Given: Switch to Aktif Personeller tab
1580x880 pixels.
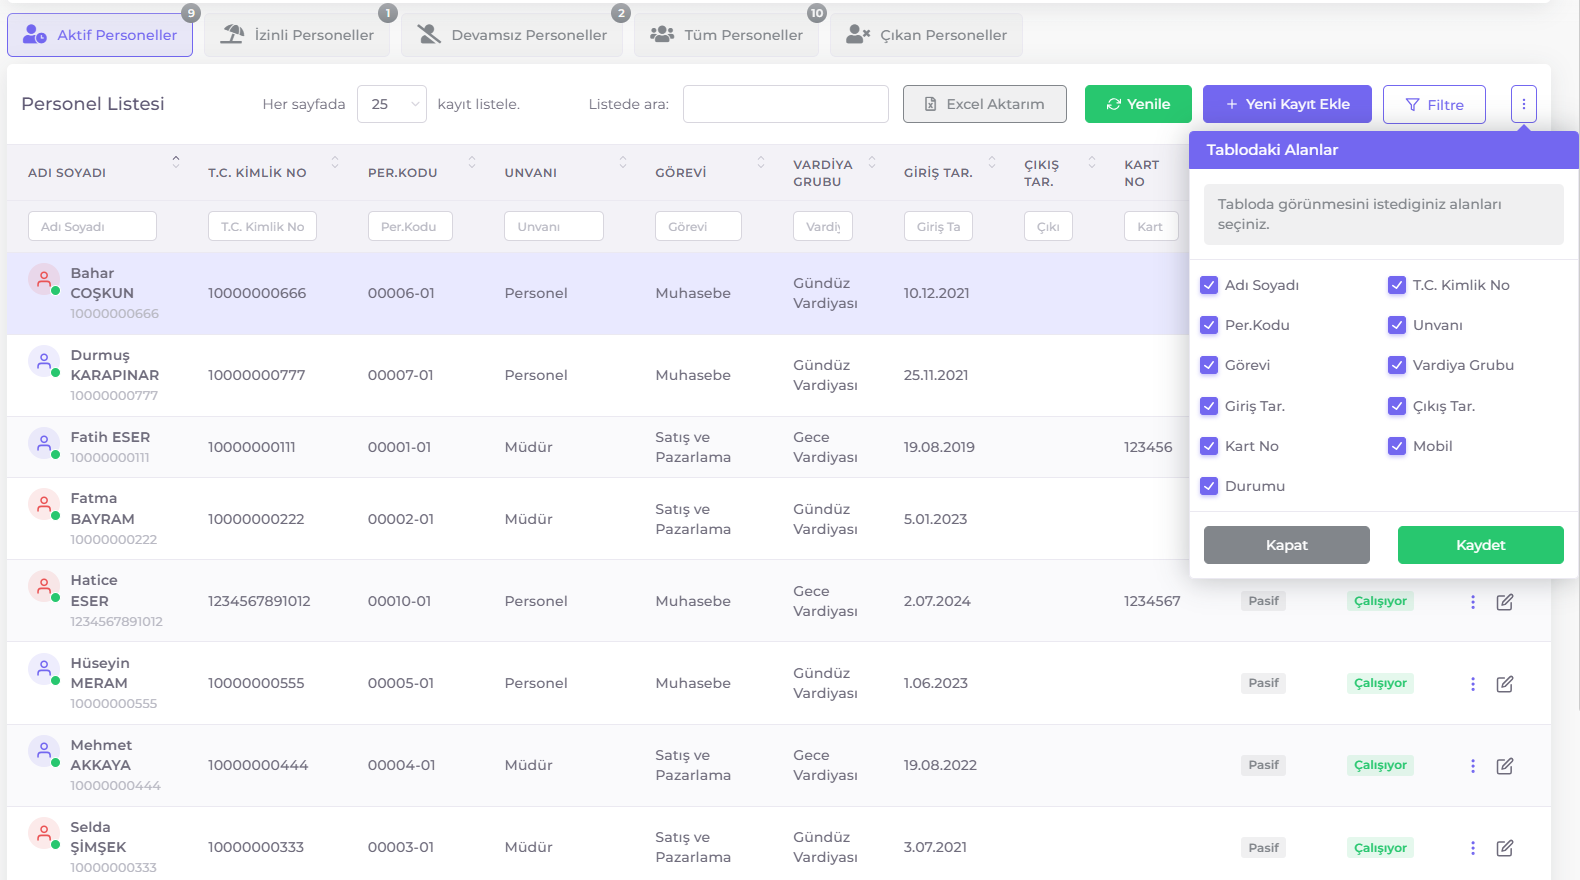Looking at the screenshot, I should point(100,35).
